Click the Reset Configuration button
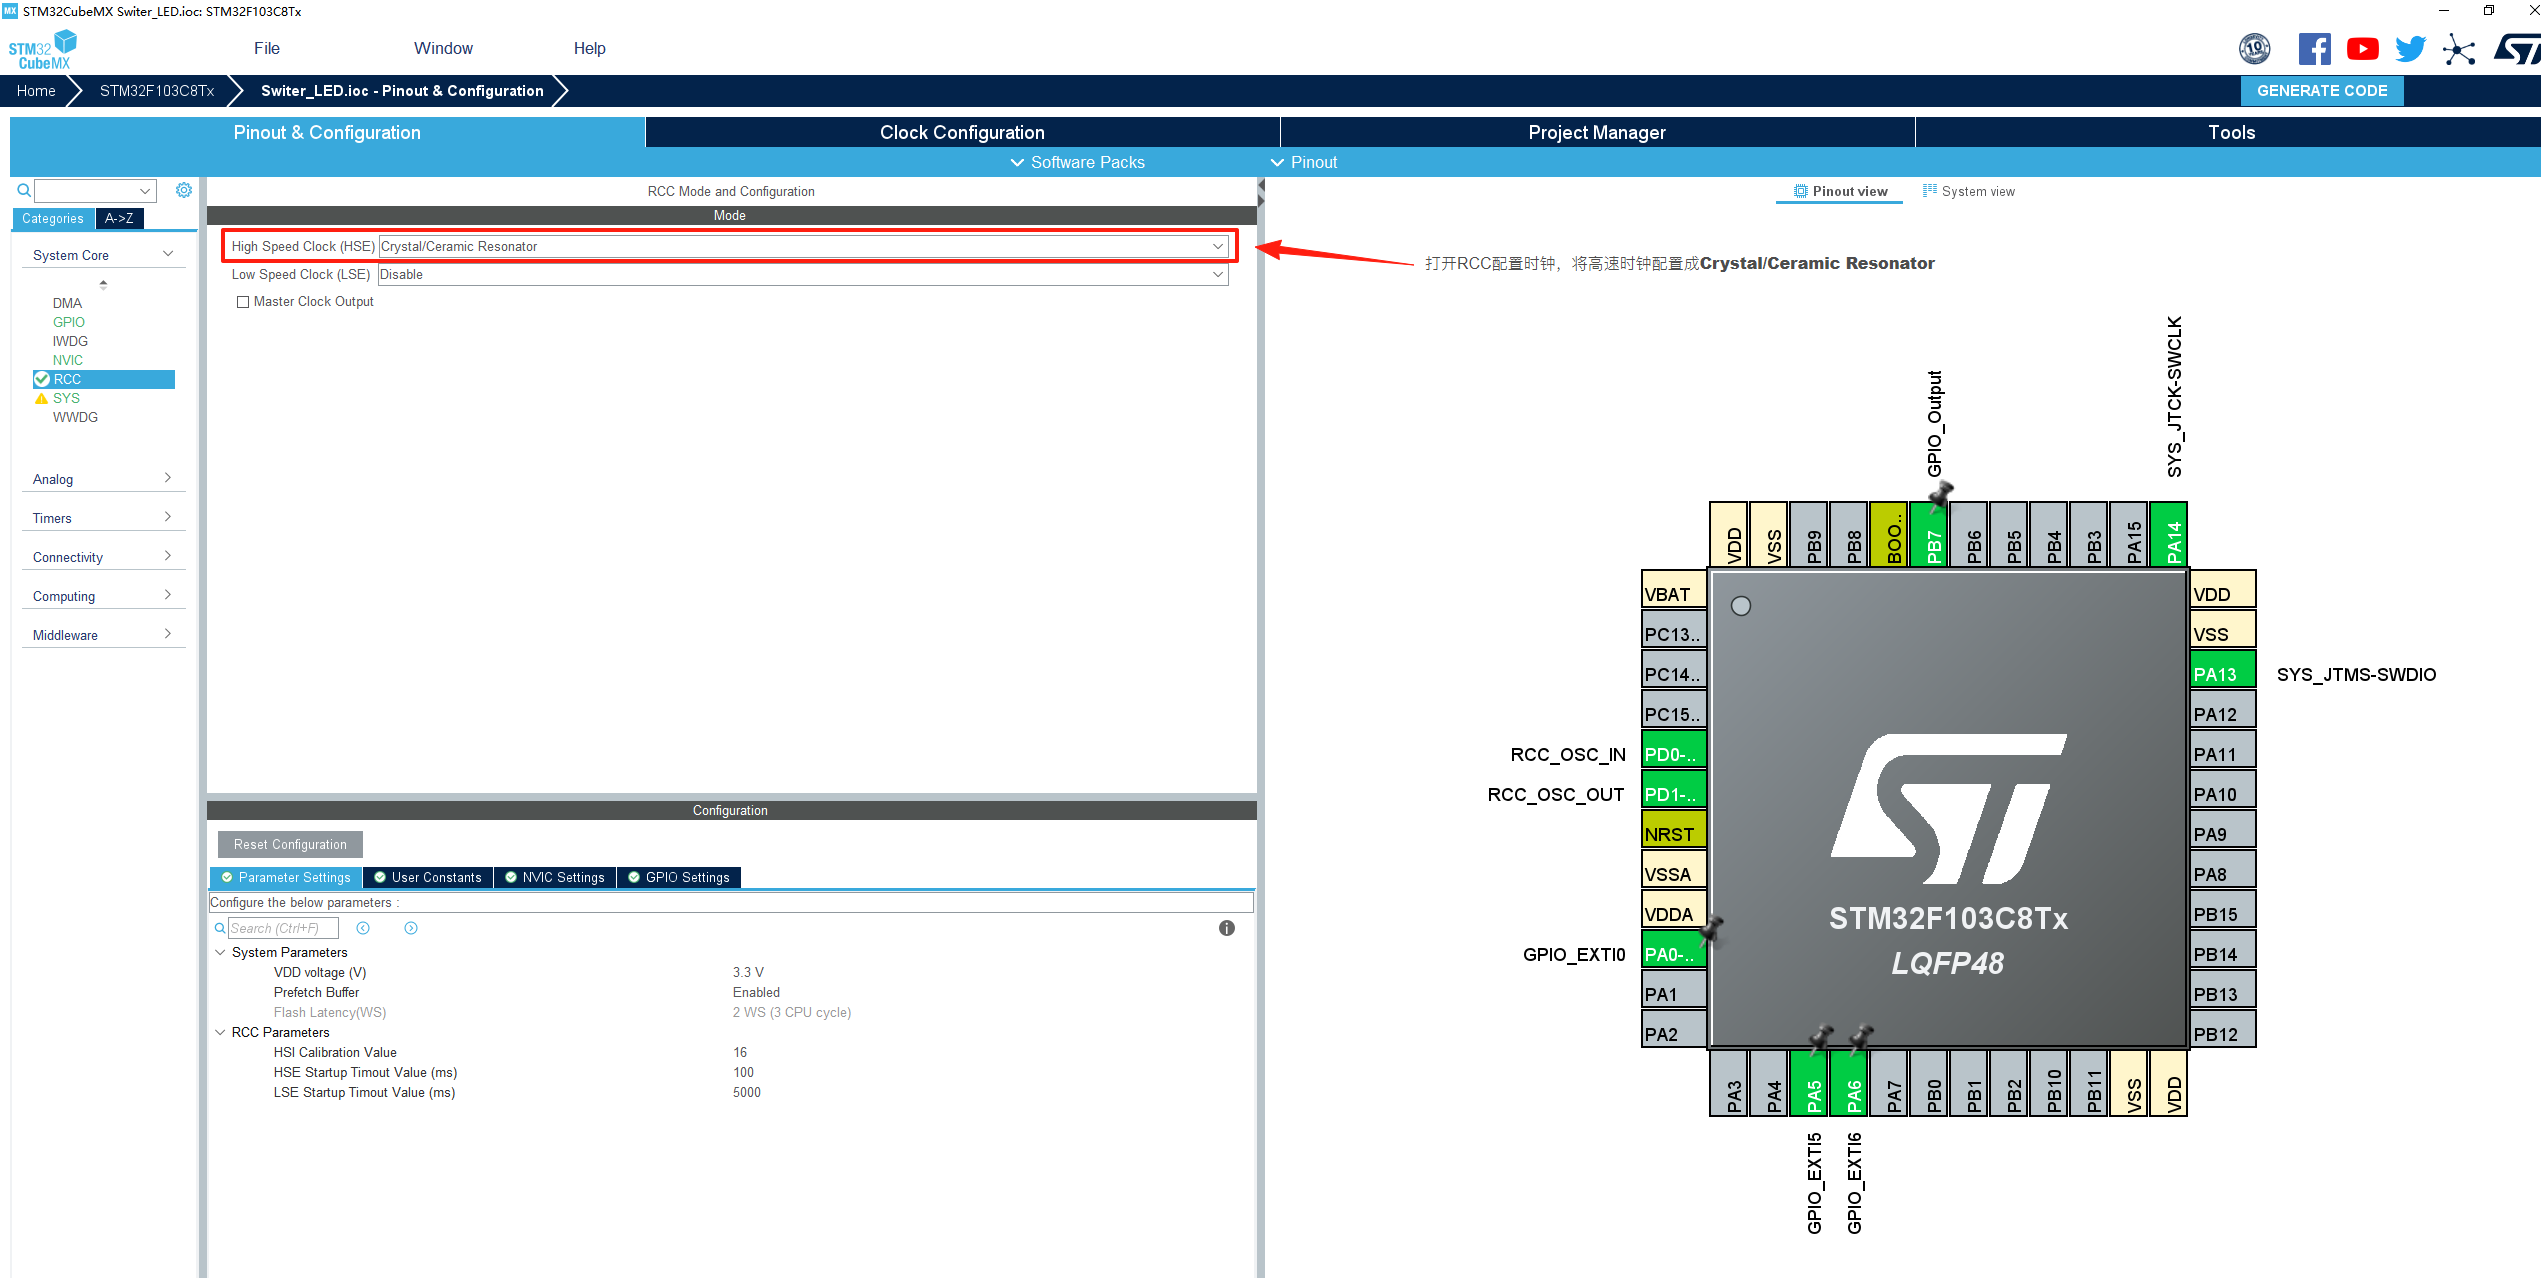 point(290,844)
